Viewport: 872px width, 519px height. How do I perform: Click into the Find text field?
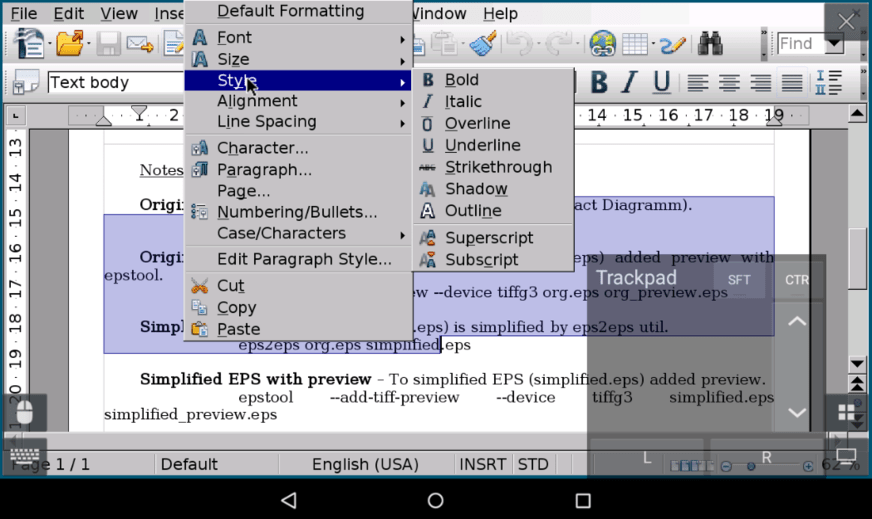tap(800, 43)
